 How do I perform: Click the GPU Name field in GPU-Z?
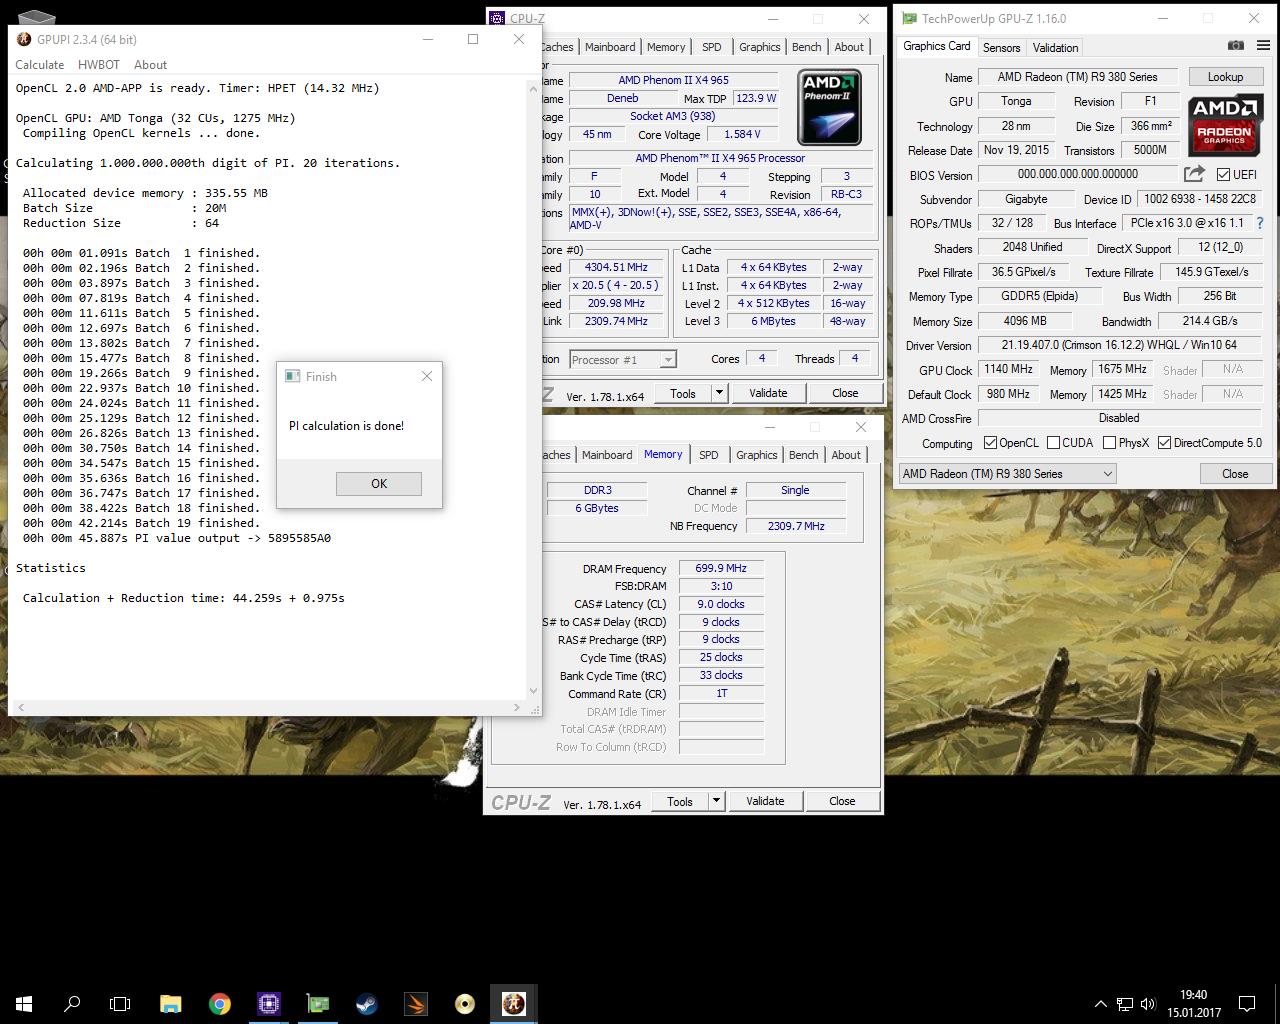coord(1077,77)
